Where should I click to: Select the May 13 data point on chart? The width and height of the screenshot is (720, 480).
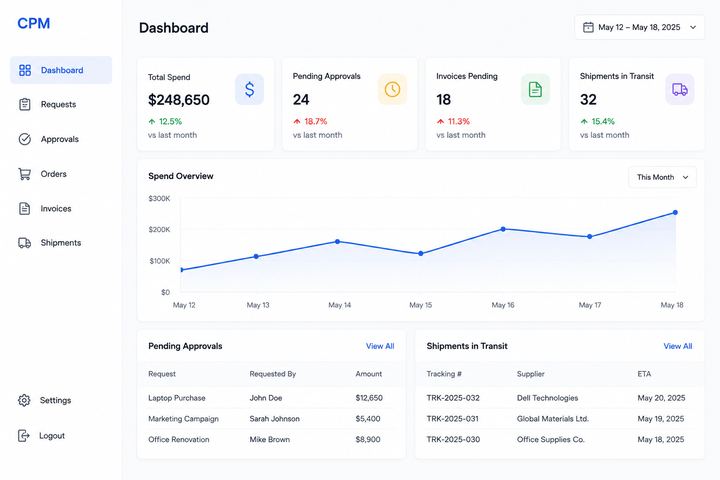pyautogui.click(x=256, y=256)
